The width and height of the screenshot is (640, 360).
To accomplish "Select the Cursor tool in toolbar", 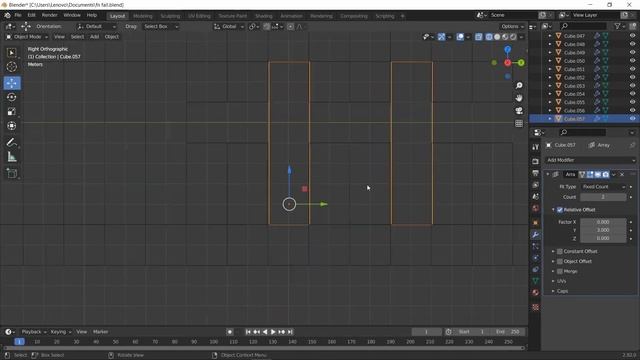I will point(11,67).
